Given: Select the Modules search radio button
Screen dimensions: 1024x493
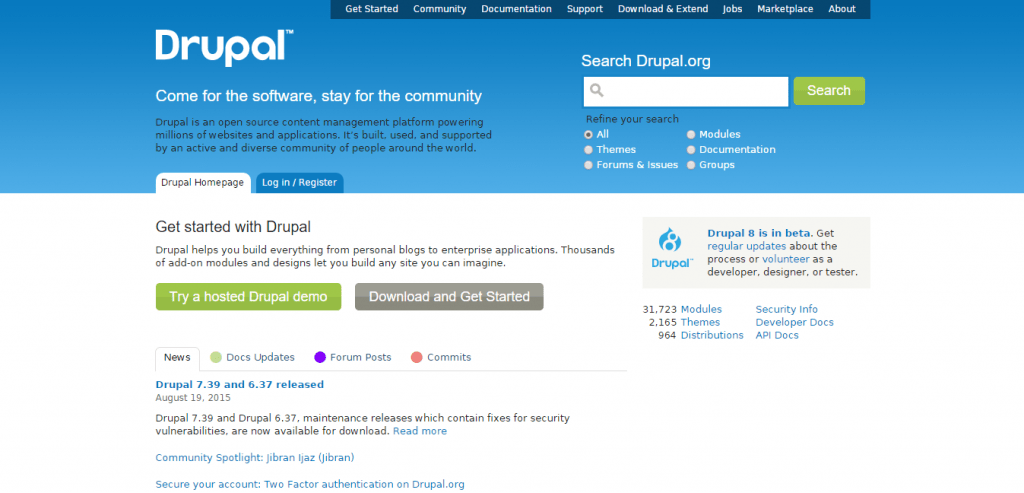Looking at the screenshot, I should click(x=691, y=135).
